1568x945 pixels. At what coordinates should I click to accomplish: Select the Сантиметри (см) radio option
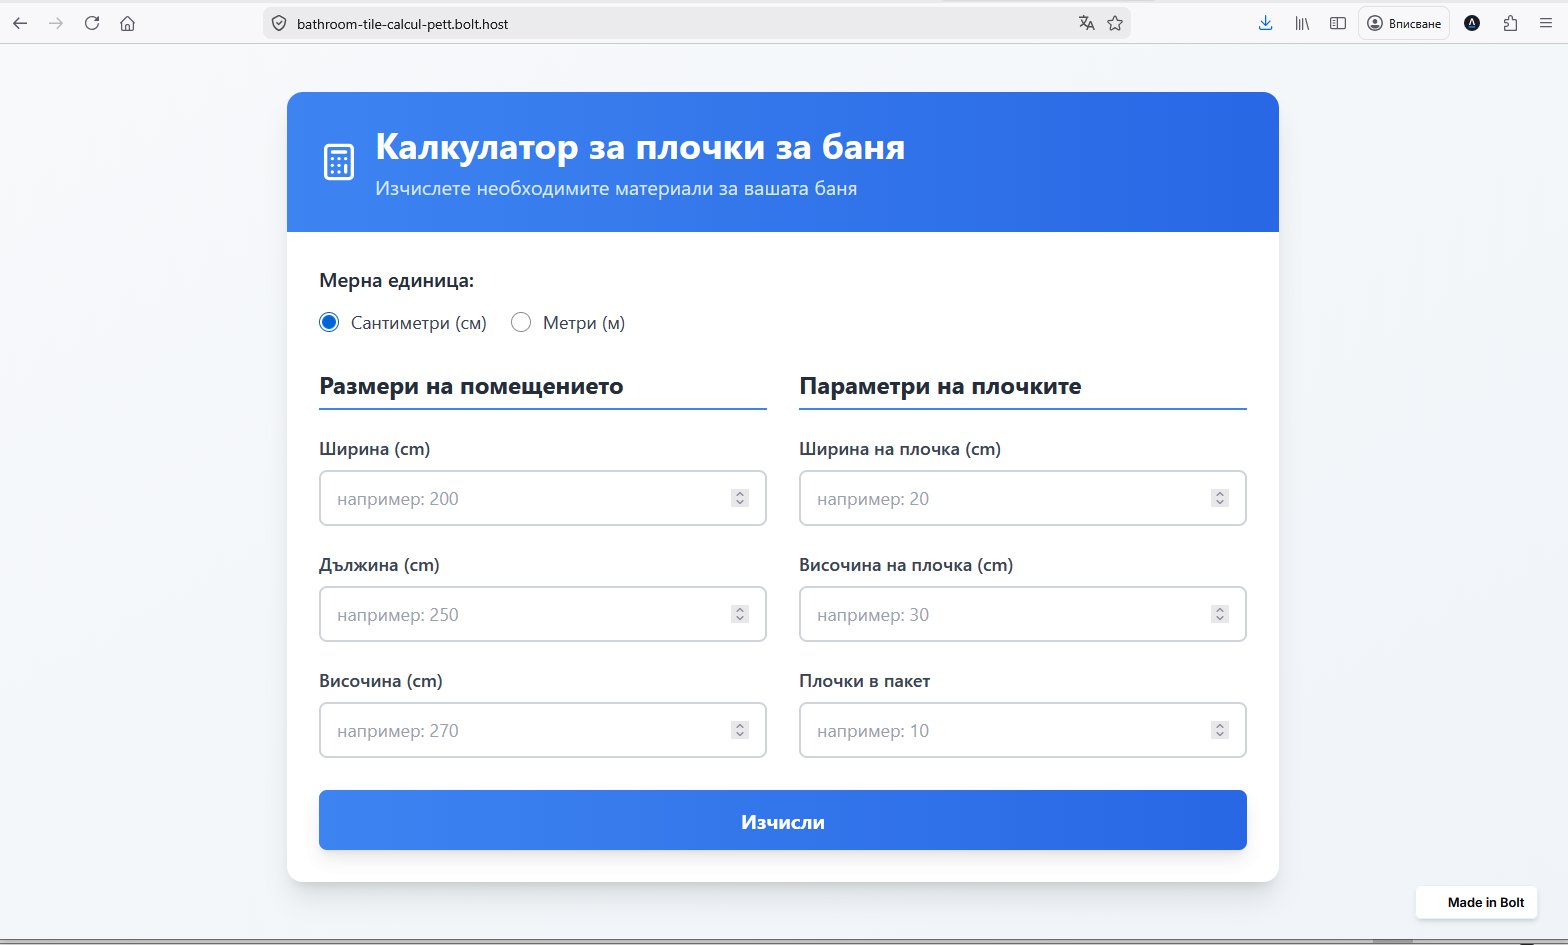[329, 322]
